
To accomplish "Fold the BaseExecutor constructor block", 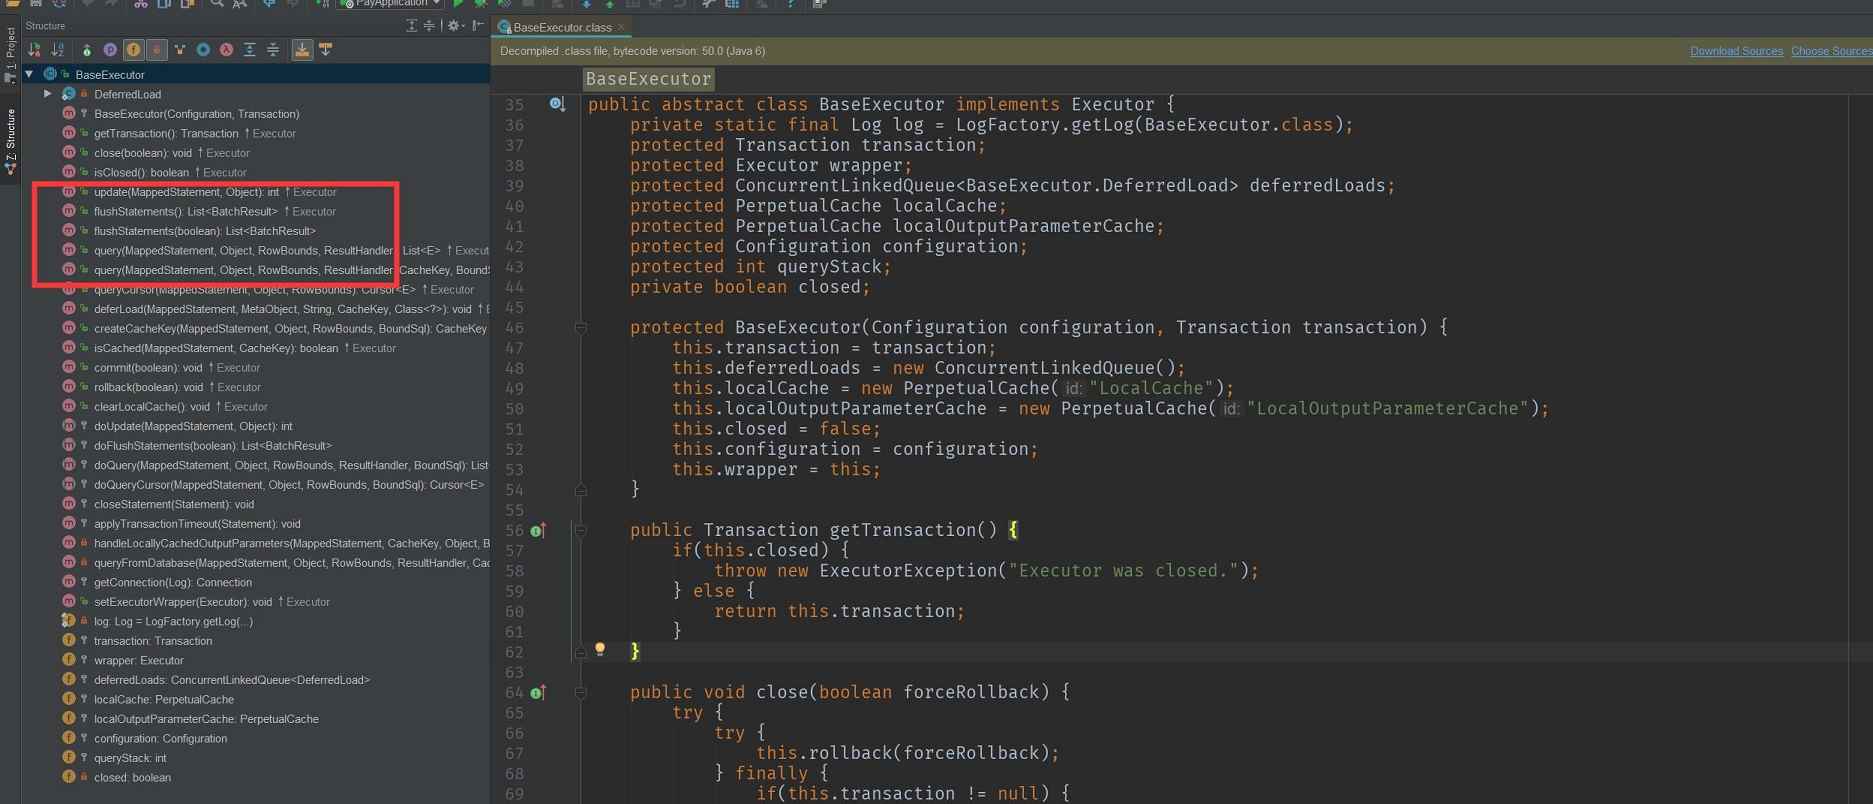I will [x=580, y=328].
